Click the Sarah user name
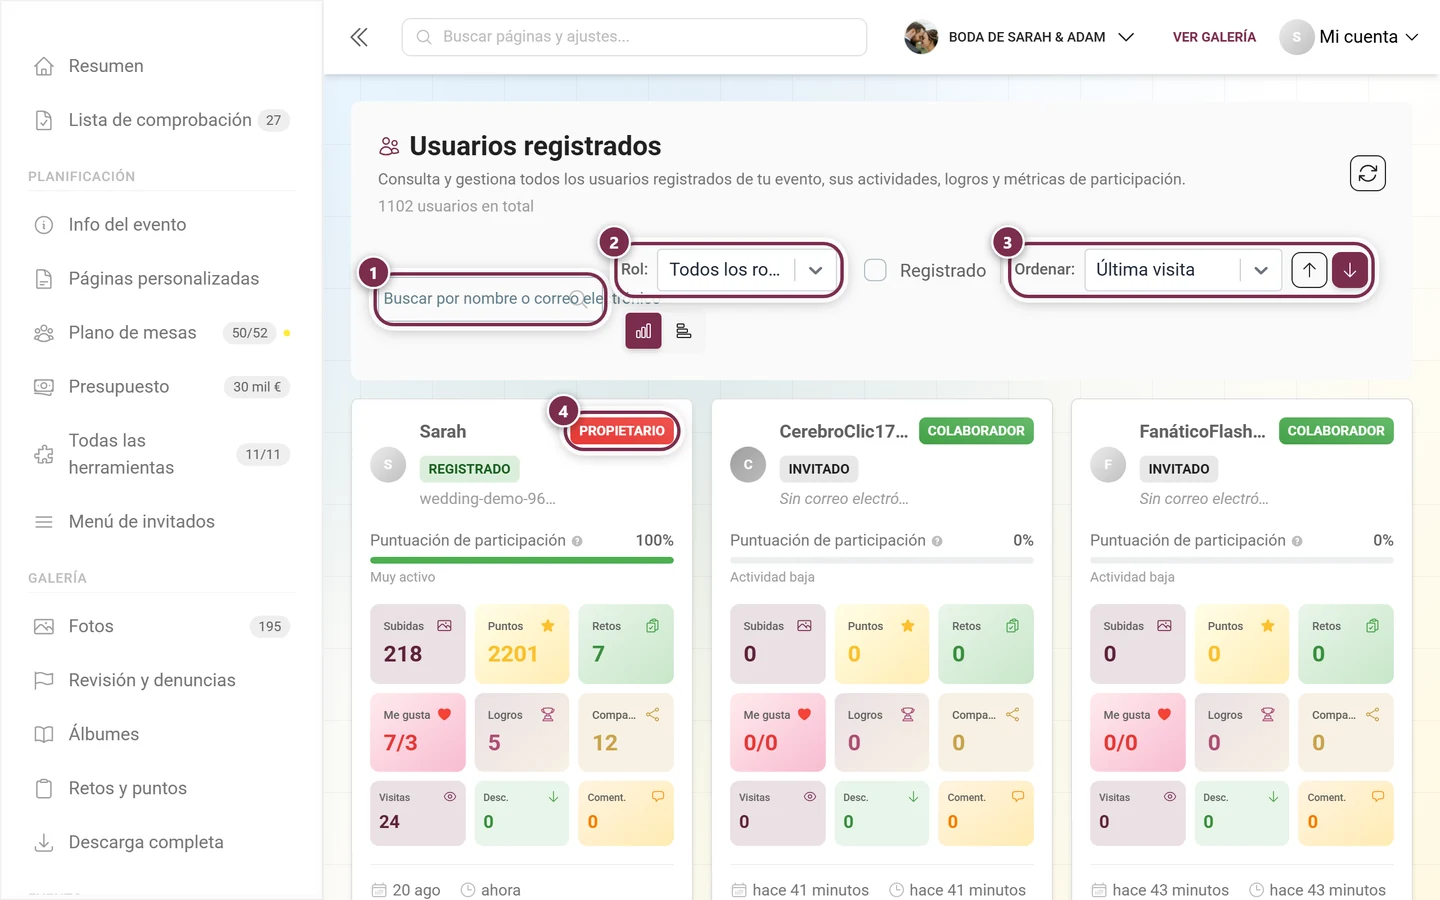Image resolution: width=1440 pixels, height=900 pixels. pyautogui.click(x=443, y=432)
